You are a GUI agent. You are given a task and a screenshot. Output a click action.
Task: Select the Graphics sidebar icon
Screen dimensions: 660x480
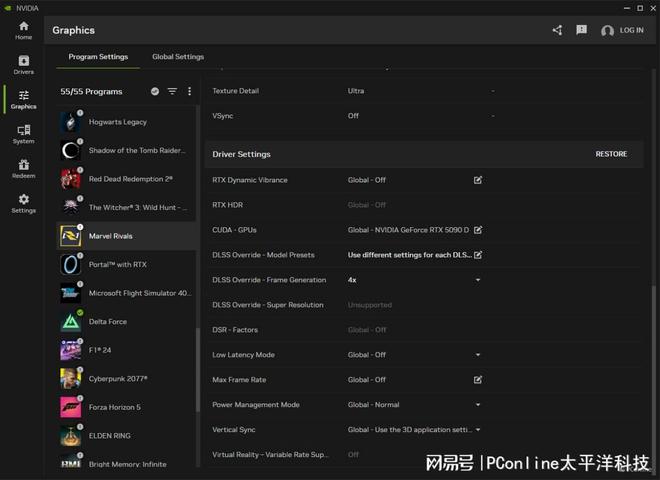point(24,99)
